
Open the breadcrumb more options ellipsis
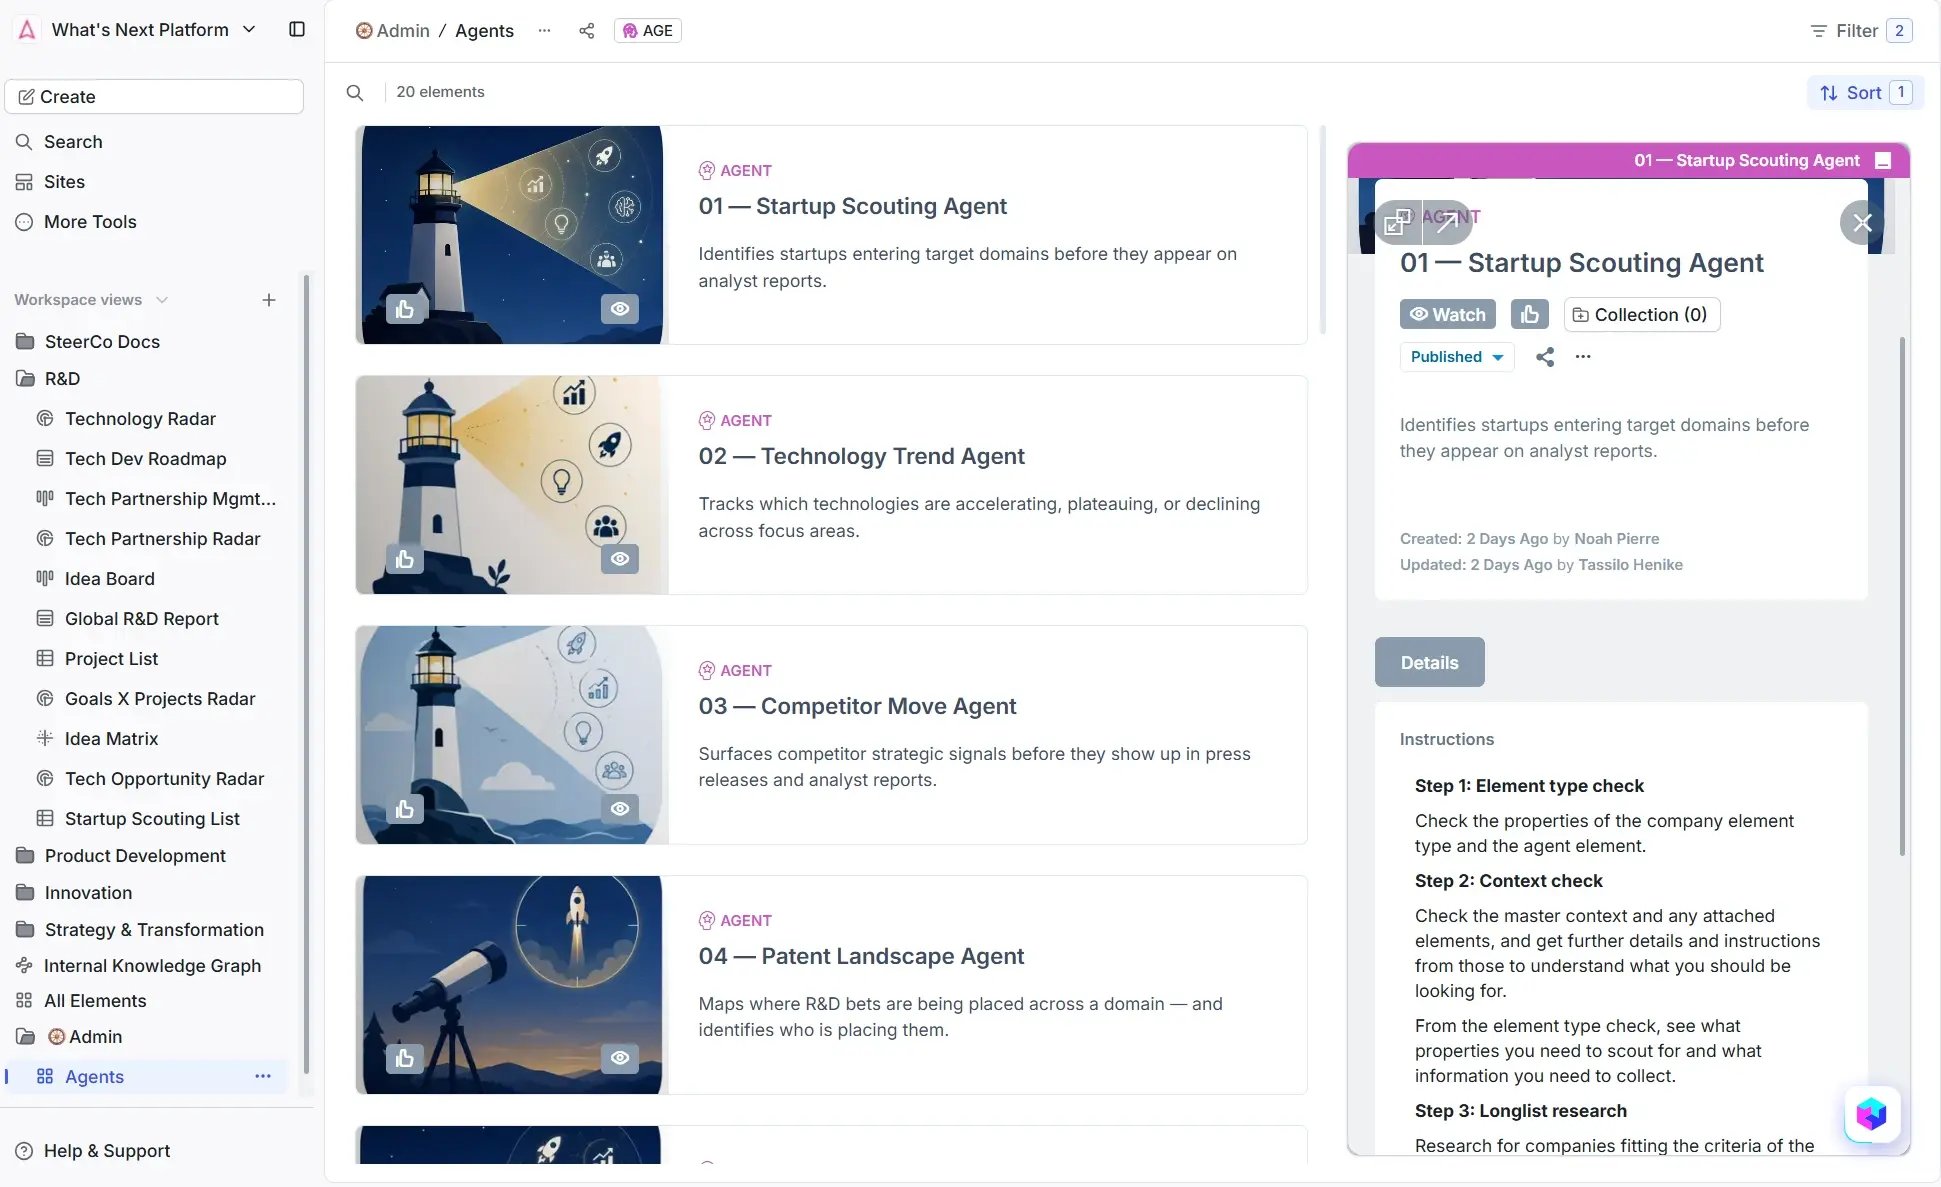coord(544,30)
